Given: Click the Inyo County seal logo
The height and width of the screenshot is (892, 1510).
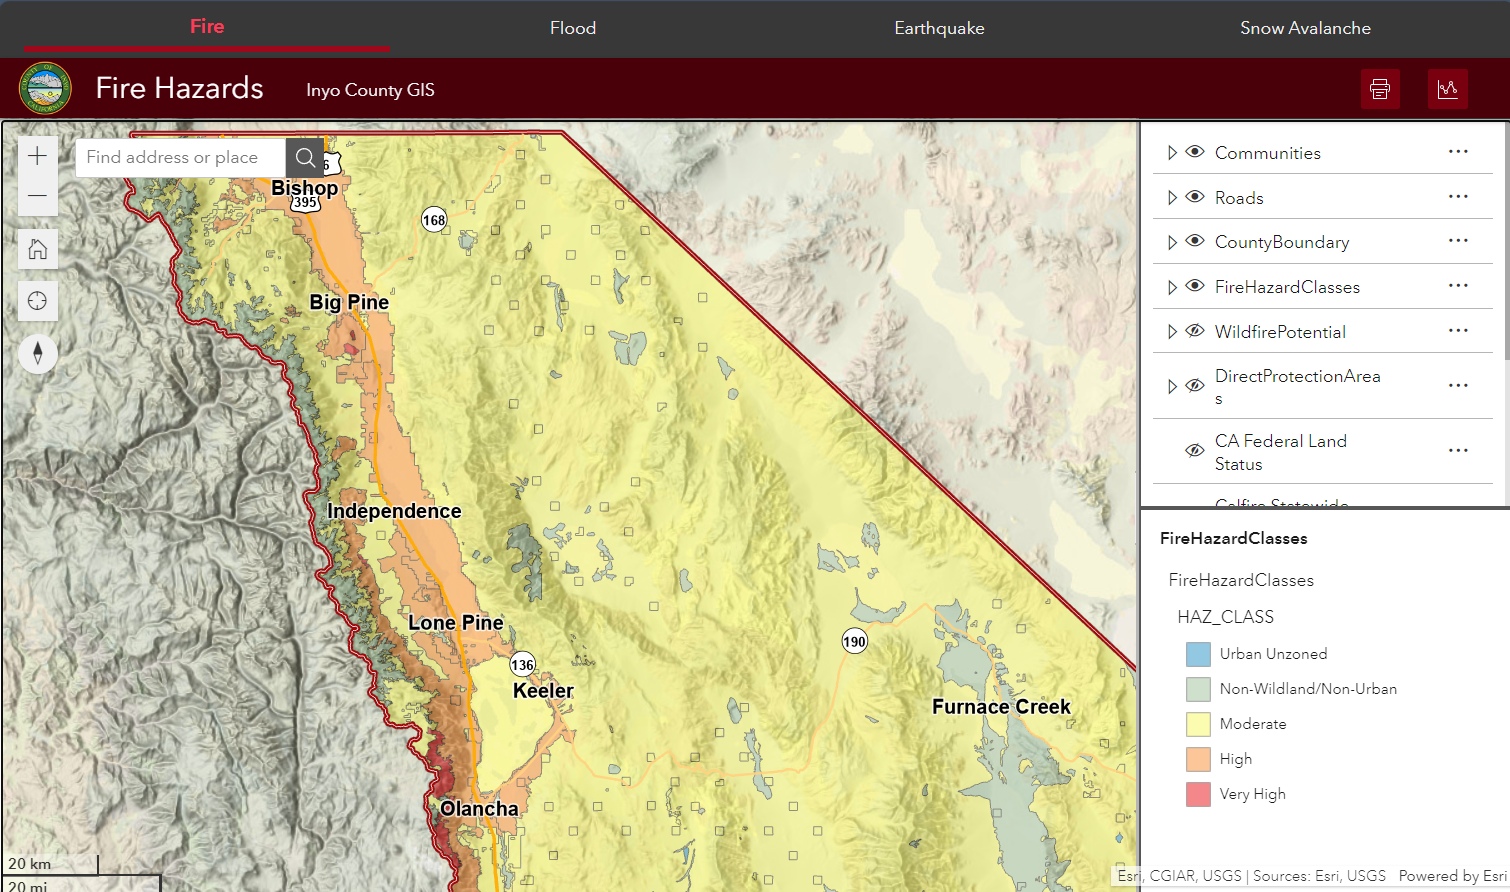Looking at the screenshot, I should pyautogui.click(x=45, y=88).
